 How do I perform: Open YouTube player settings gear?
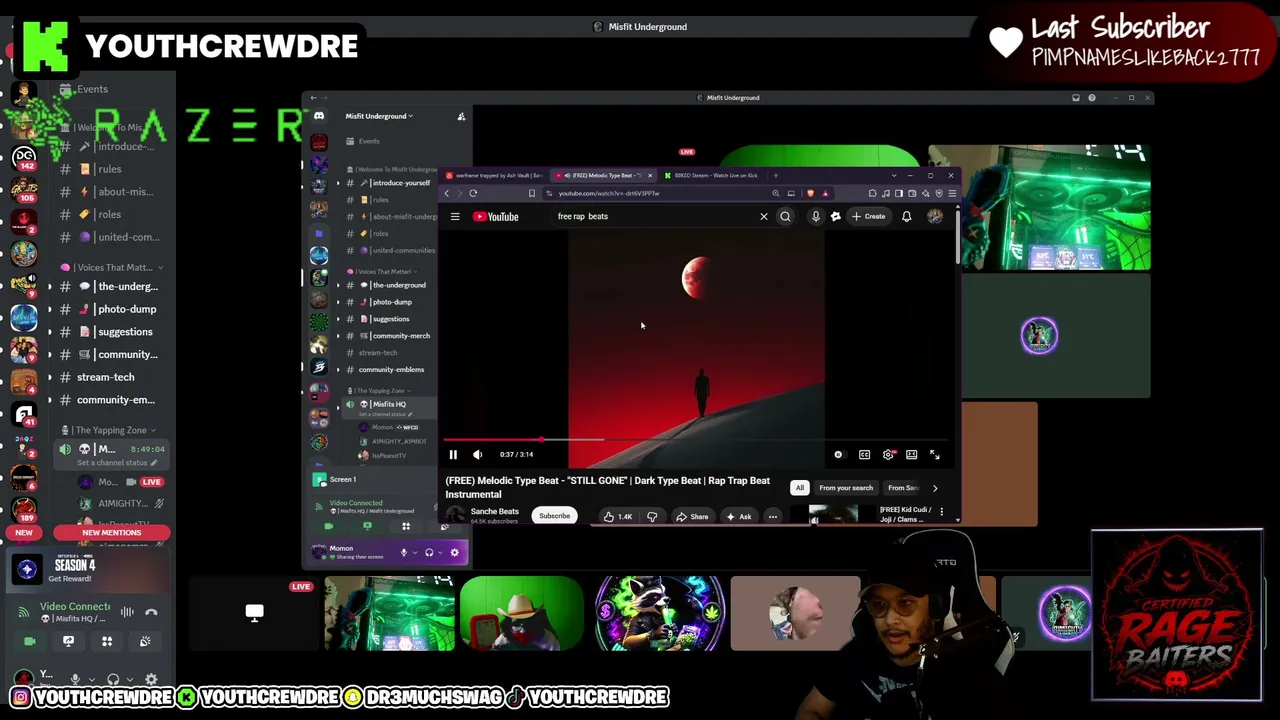point(888,455)
